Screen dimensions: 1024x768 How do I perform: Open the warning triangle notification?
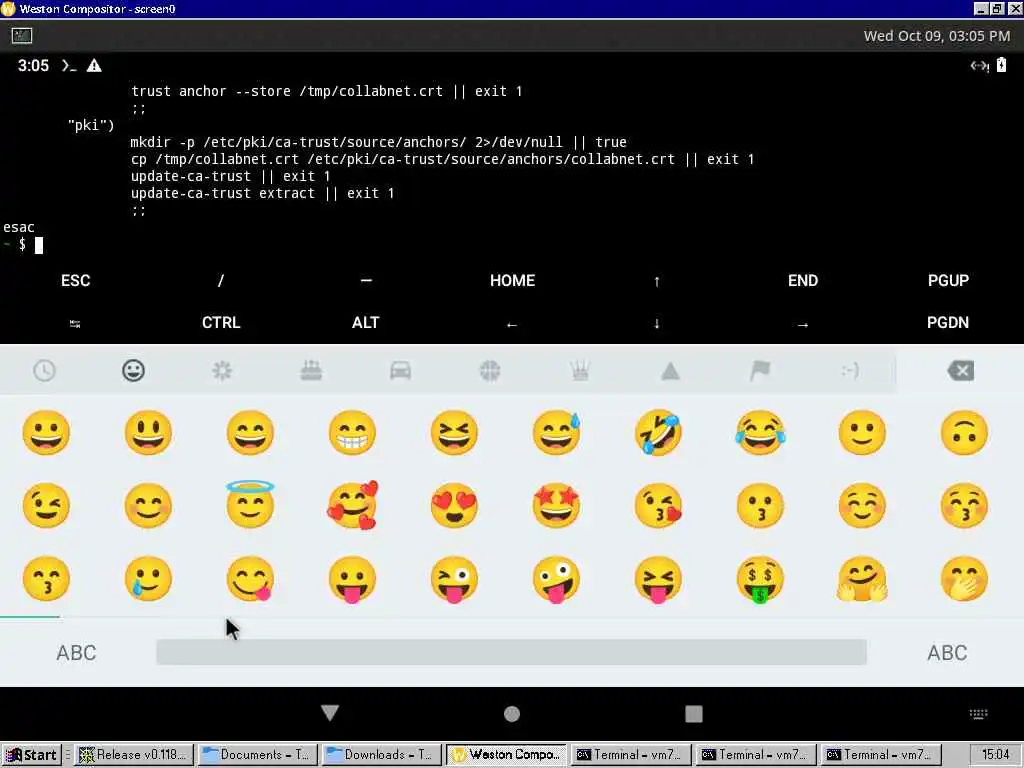coord(94,65)
